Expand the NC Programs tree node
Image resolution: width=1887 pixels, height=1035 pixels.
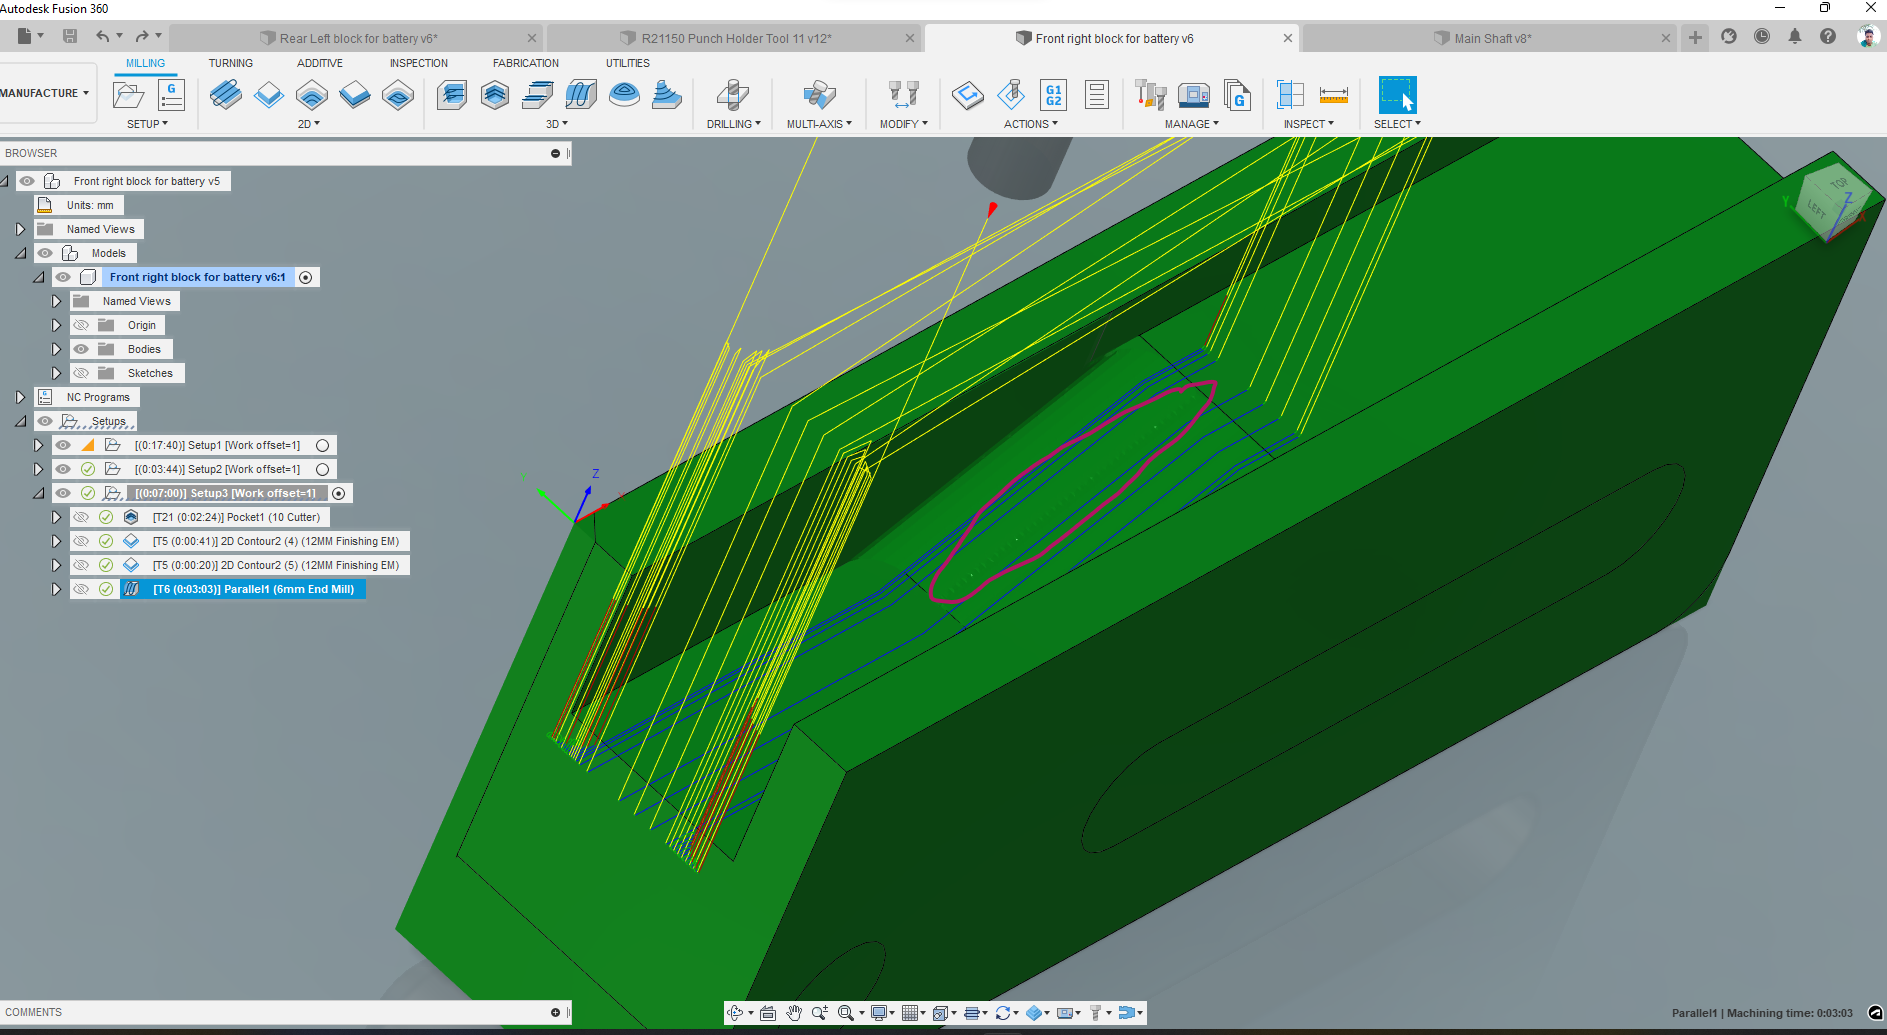point(20,397)
